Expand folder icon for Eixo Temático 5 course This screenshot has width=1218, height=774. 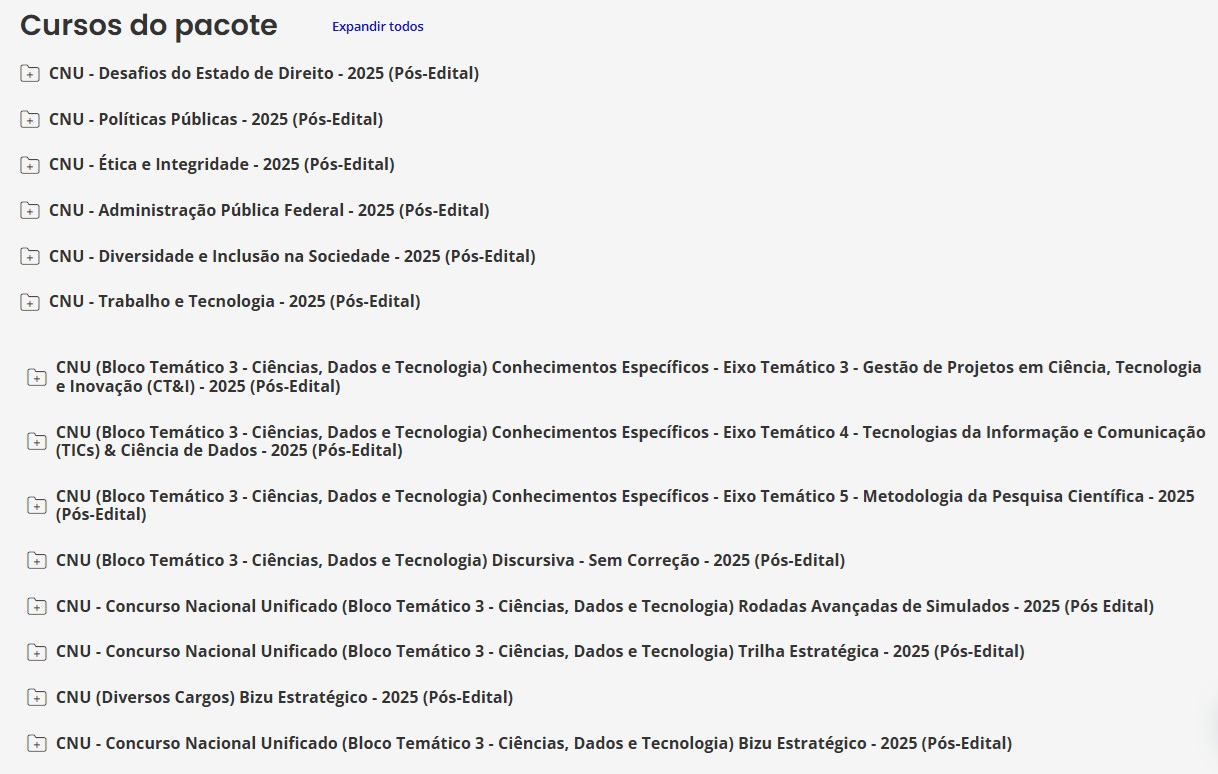point(37,505)
